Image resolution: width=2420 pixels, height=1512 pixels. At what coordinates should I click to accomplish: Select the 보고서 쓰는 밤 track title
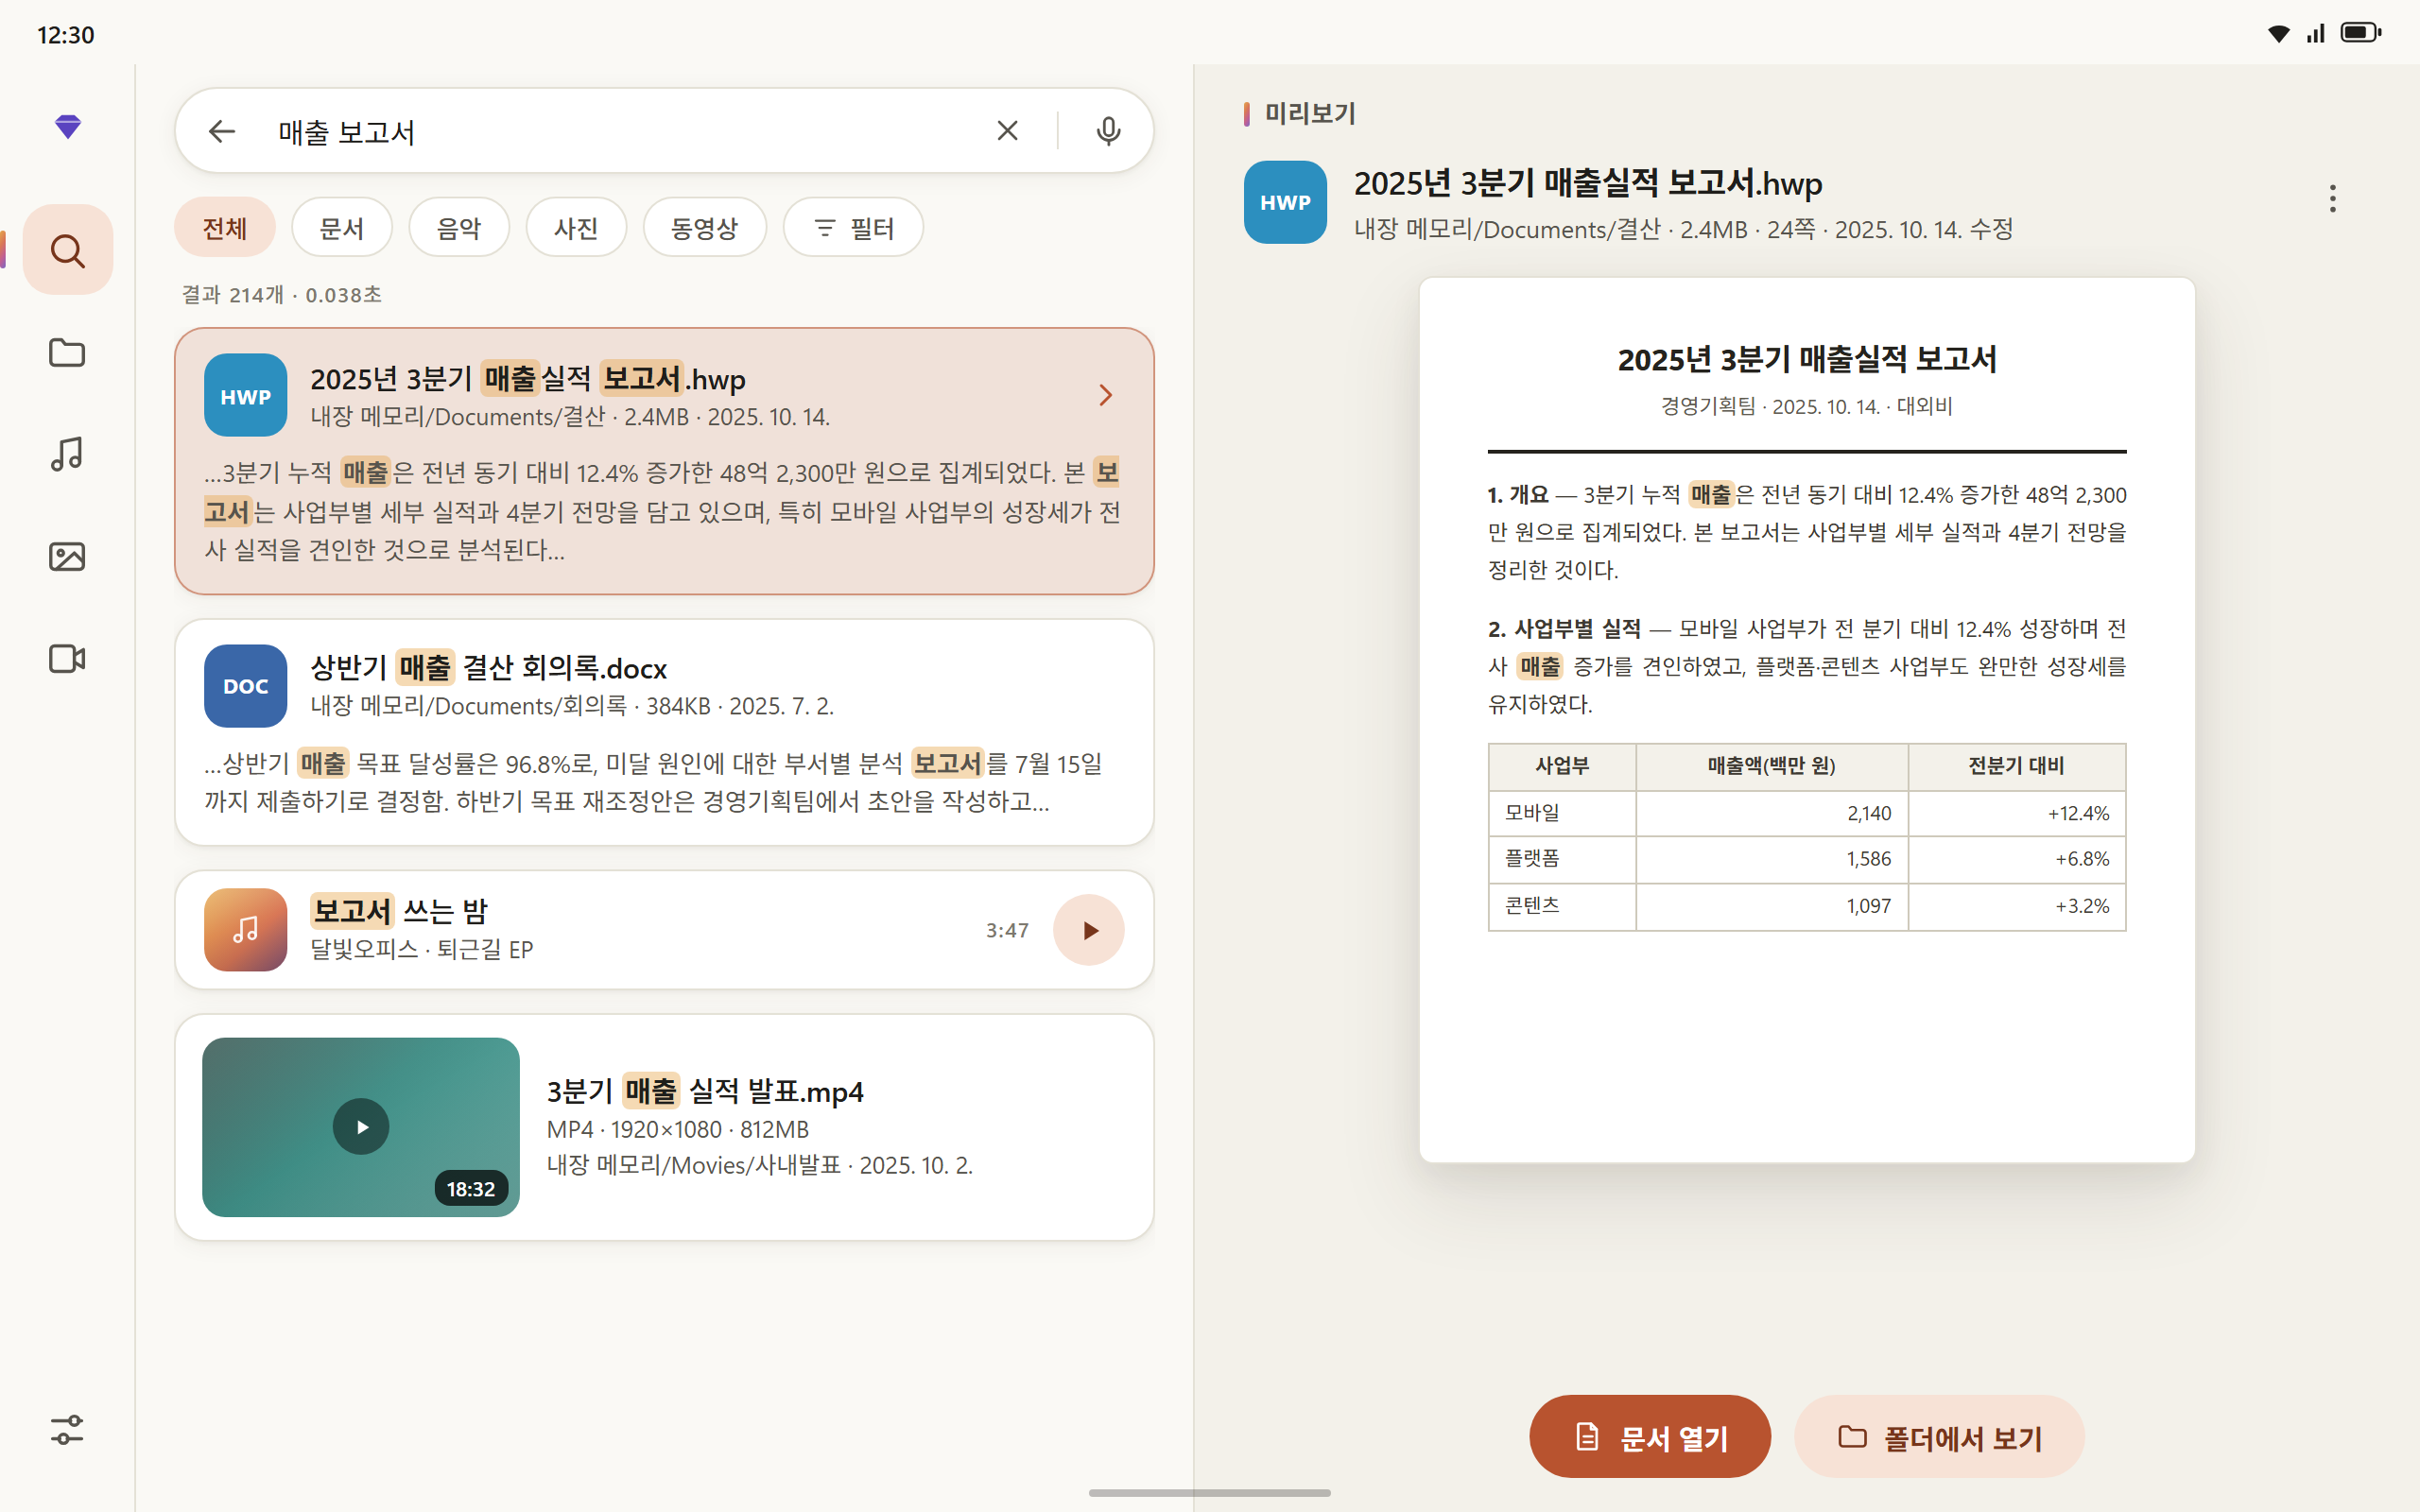point(399,911)
